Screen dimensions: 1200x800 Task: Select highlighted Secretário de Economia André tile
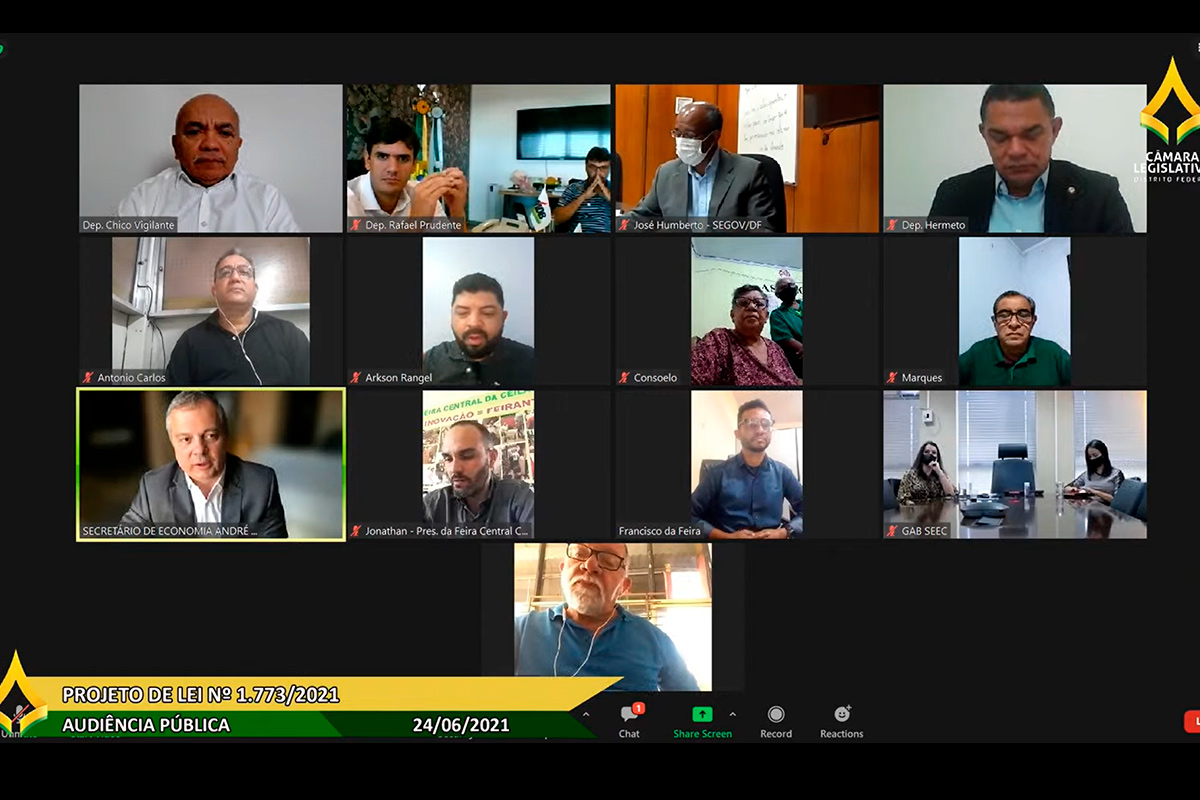pyautogui.click(x=211, y=465)
